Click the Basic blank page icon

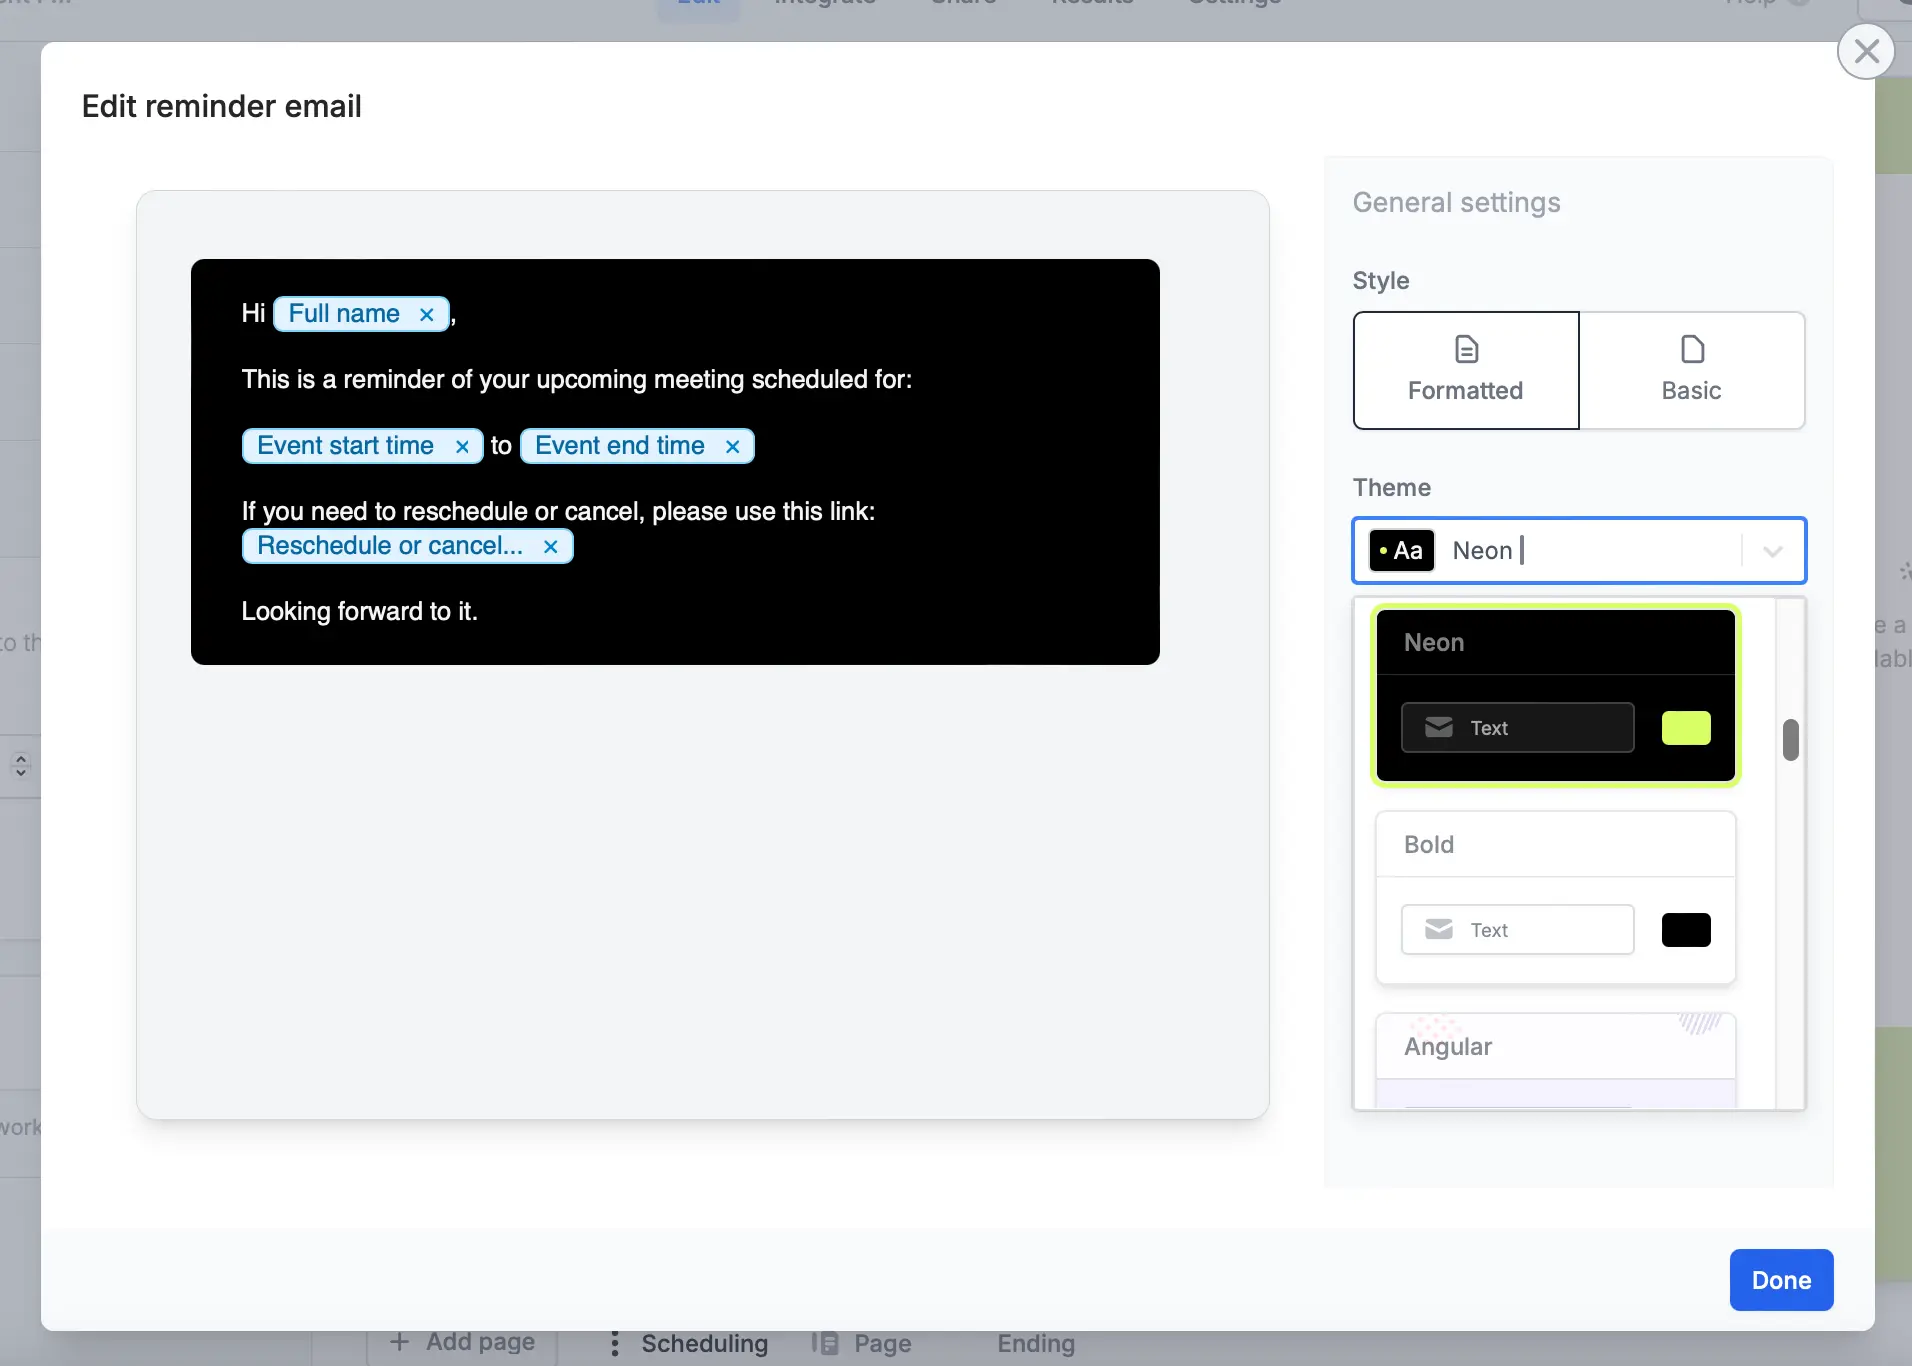click(1692, 349)
